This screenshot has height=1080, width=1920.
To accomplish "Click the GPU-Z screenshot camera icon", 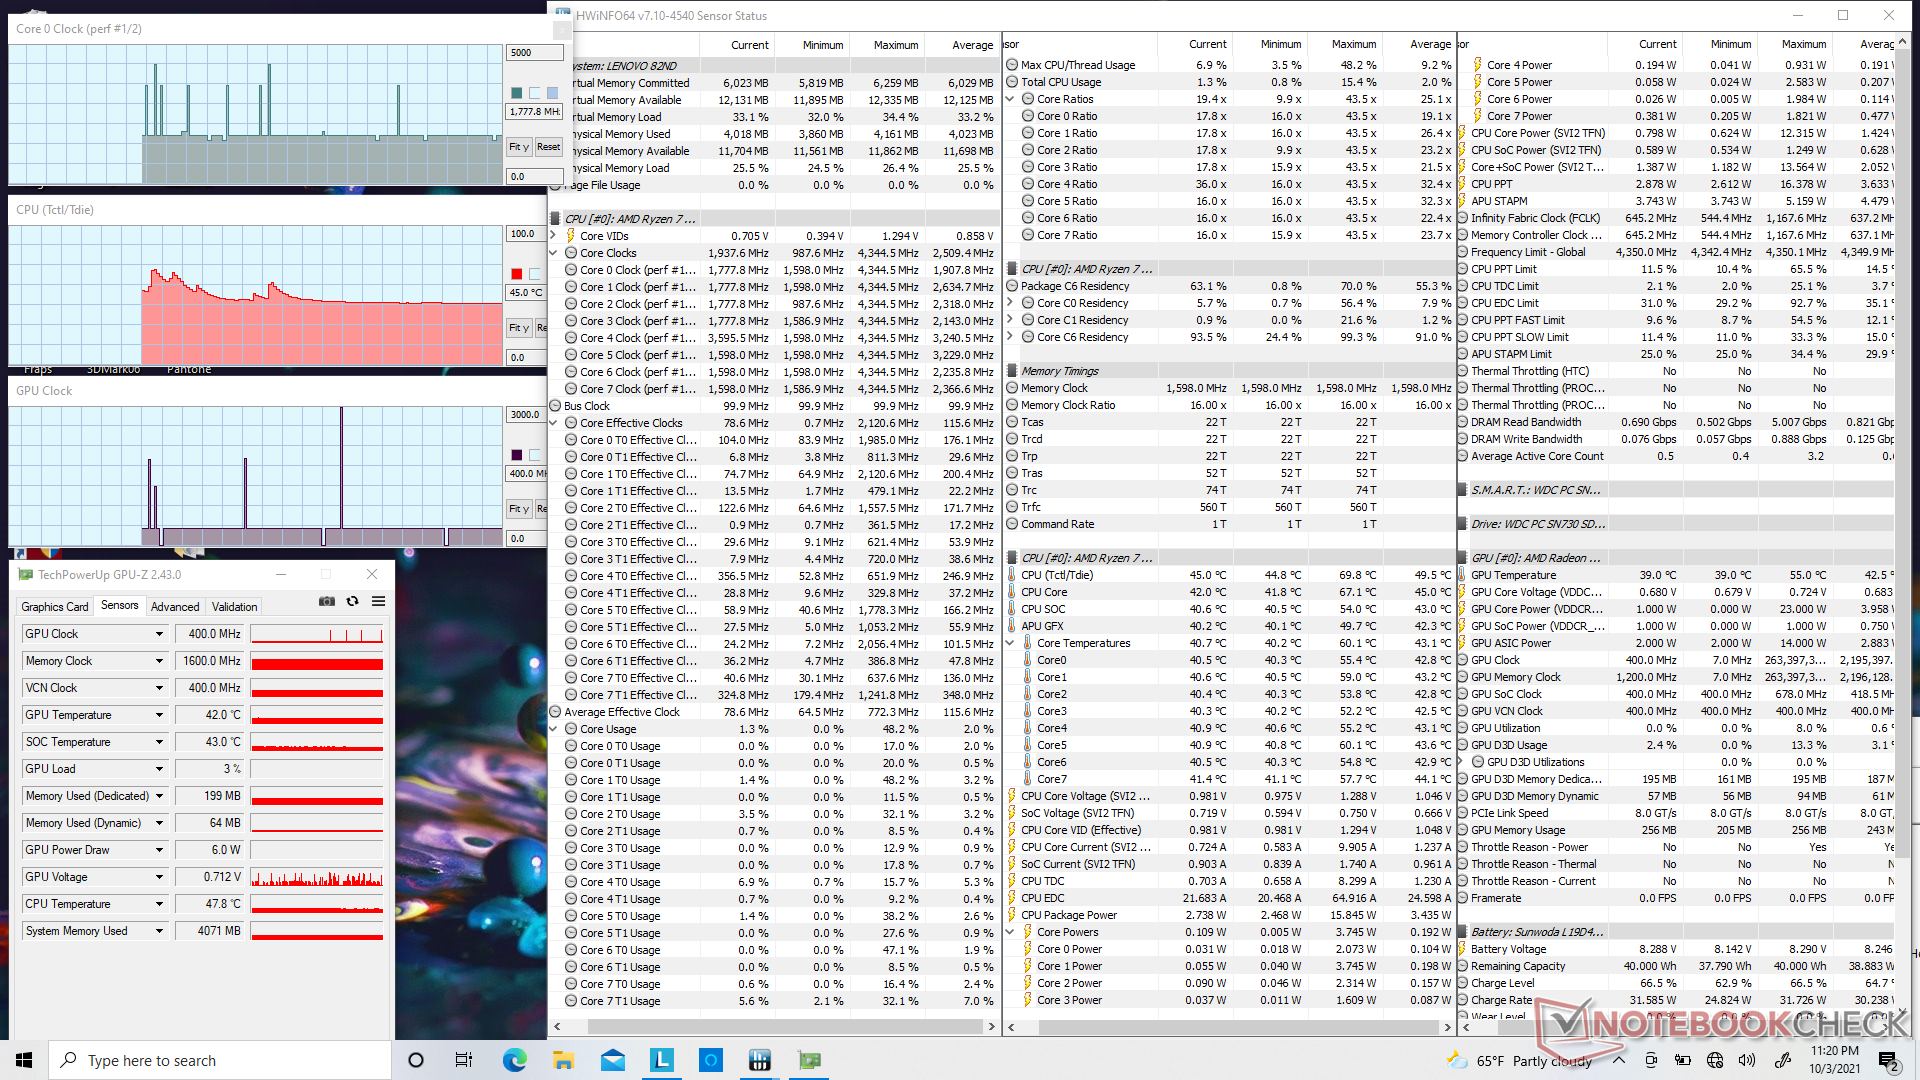I will point(326,601).
